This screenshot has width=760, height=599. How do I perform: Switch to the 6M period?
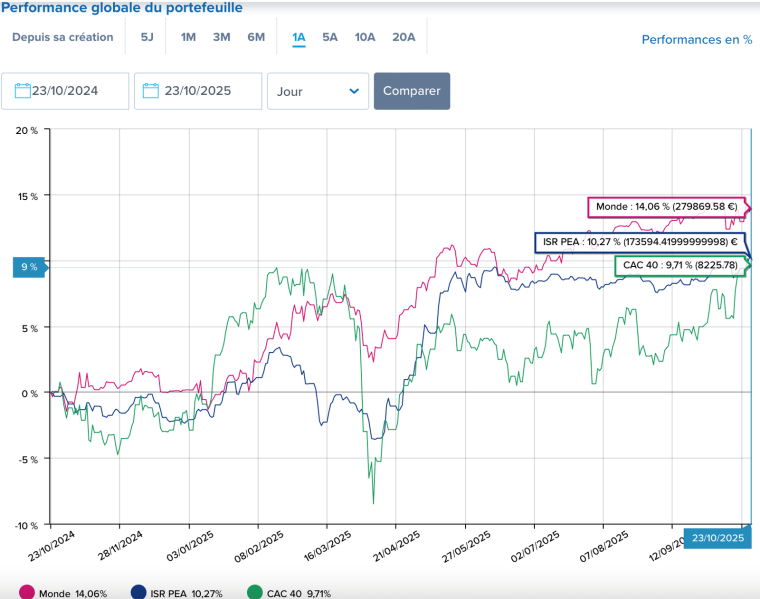click(256, 38)
